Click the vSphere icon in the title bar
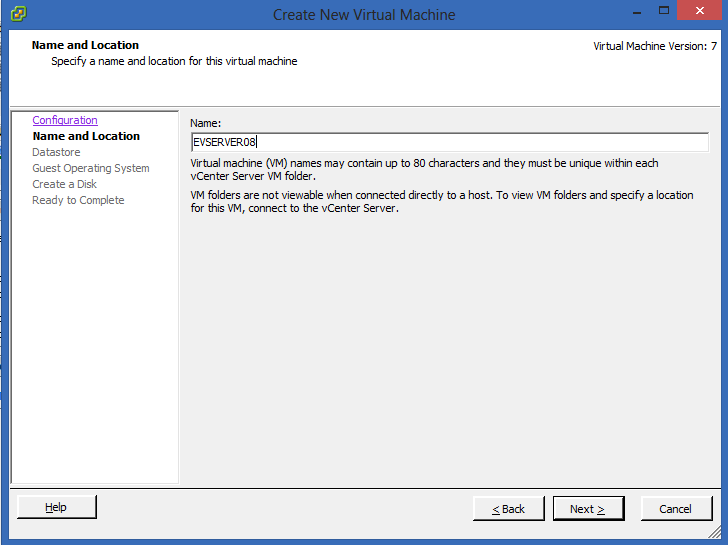 point(19,14)
